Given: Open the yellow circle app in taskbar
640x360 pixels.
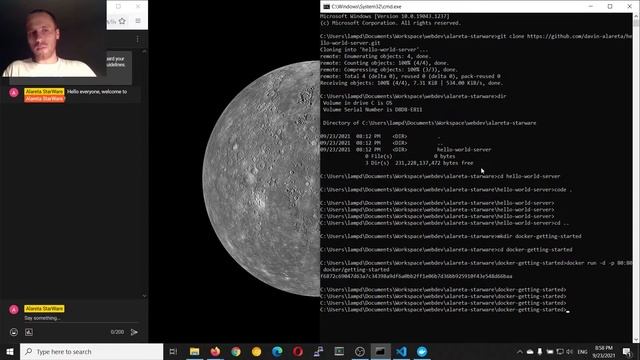Looking at the screenshot, I should (x=256, y=351).
